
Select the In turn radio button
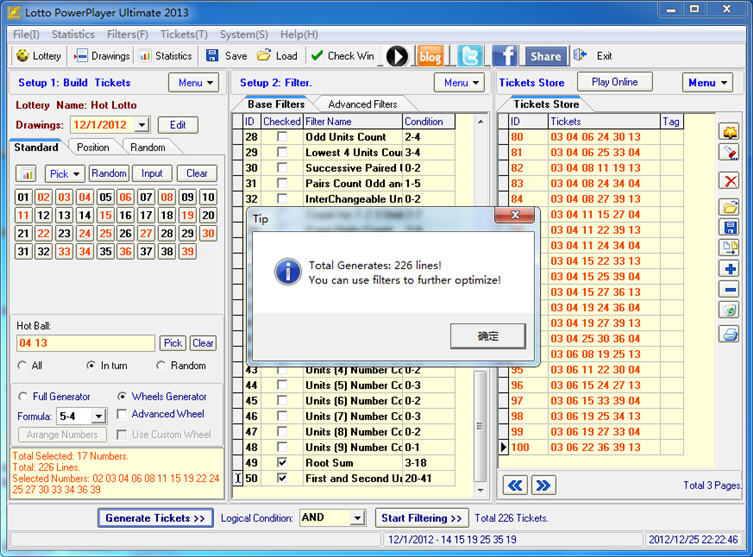(x=90, y=365)
